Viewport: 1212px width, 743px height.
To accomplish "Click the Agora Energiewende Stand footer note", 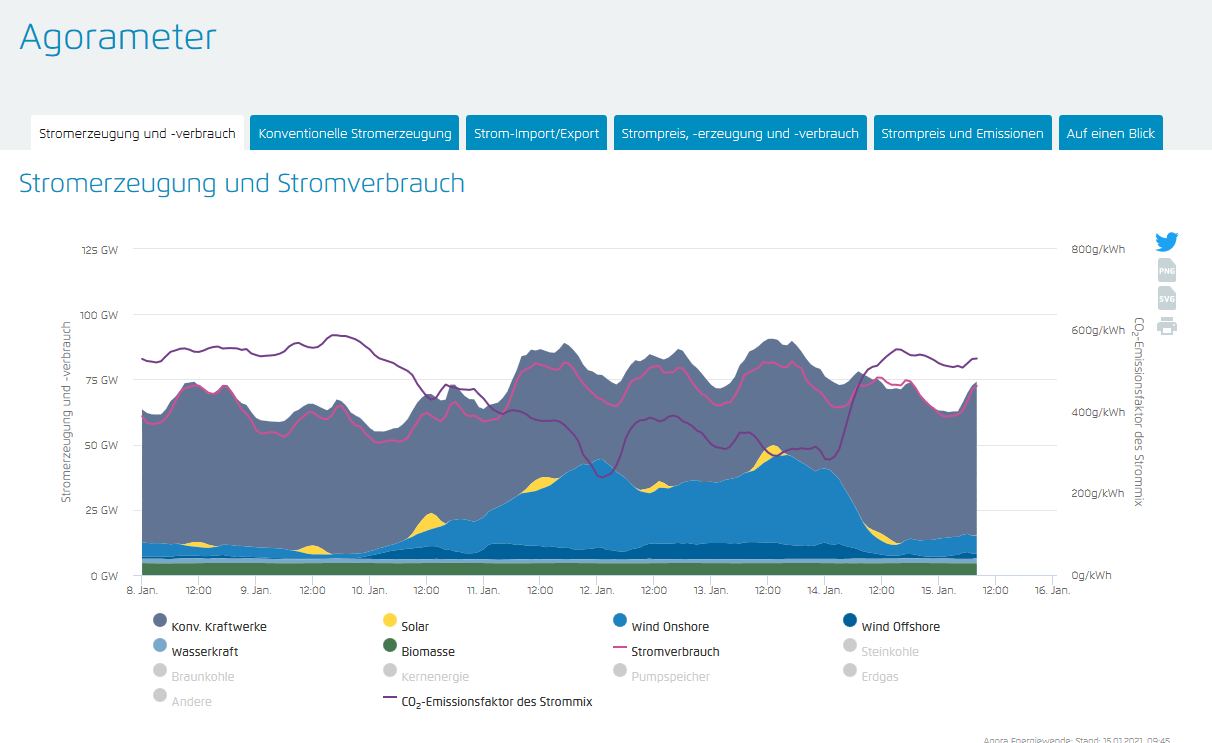I will [x=1077, y=740].
